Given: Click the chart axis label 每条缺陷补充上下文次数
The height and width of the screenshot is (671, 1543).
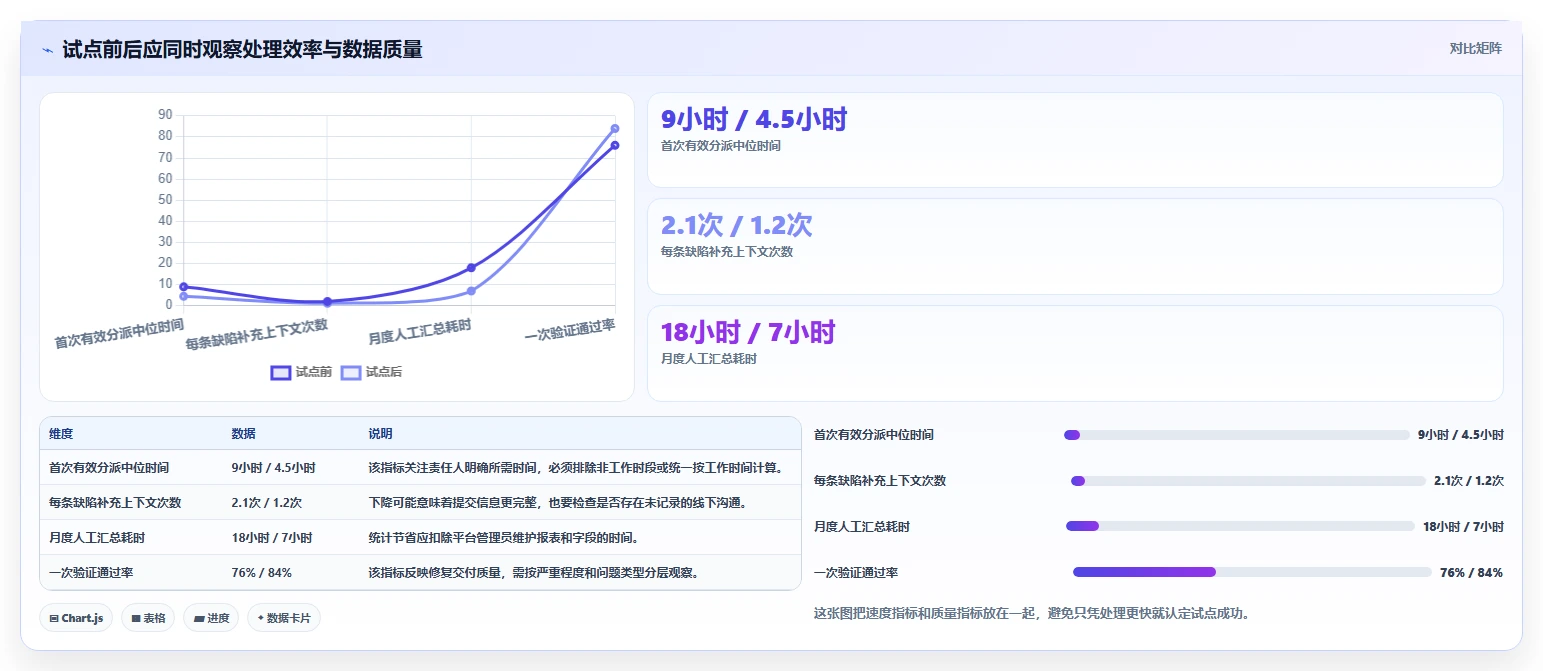Looking at the screenshot, I should pos(257,334).
